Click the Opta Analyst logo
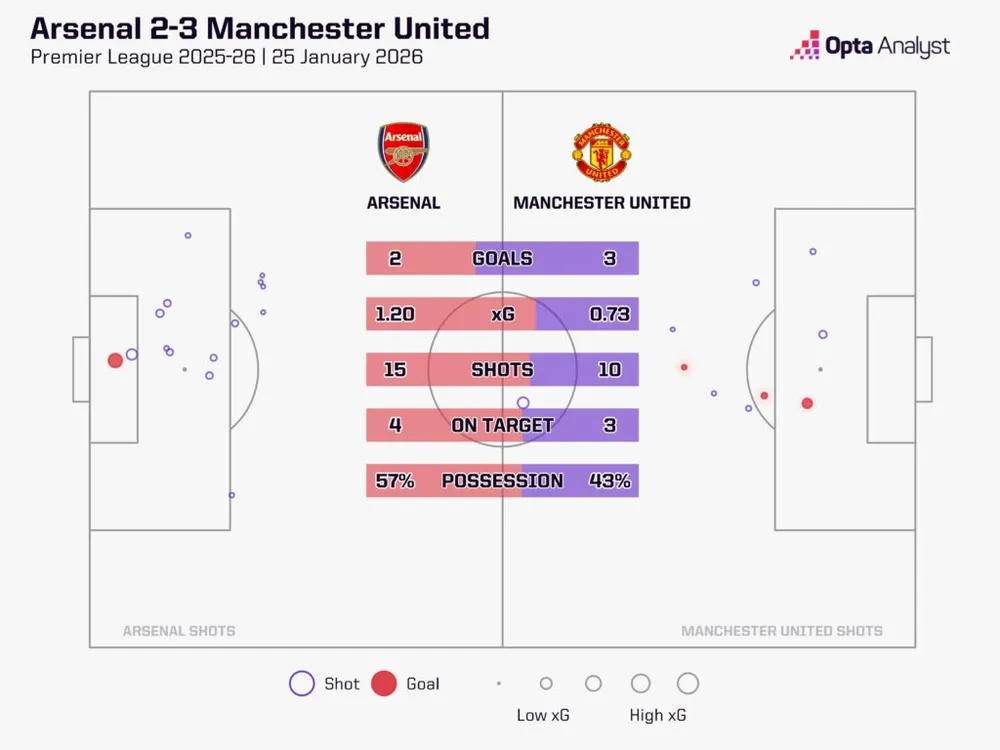 point(869,46)
